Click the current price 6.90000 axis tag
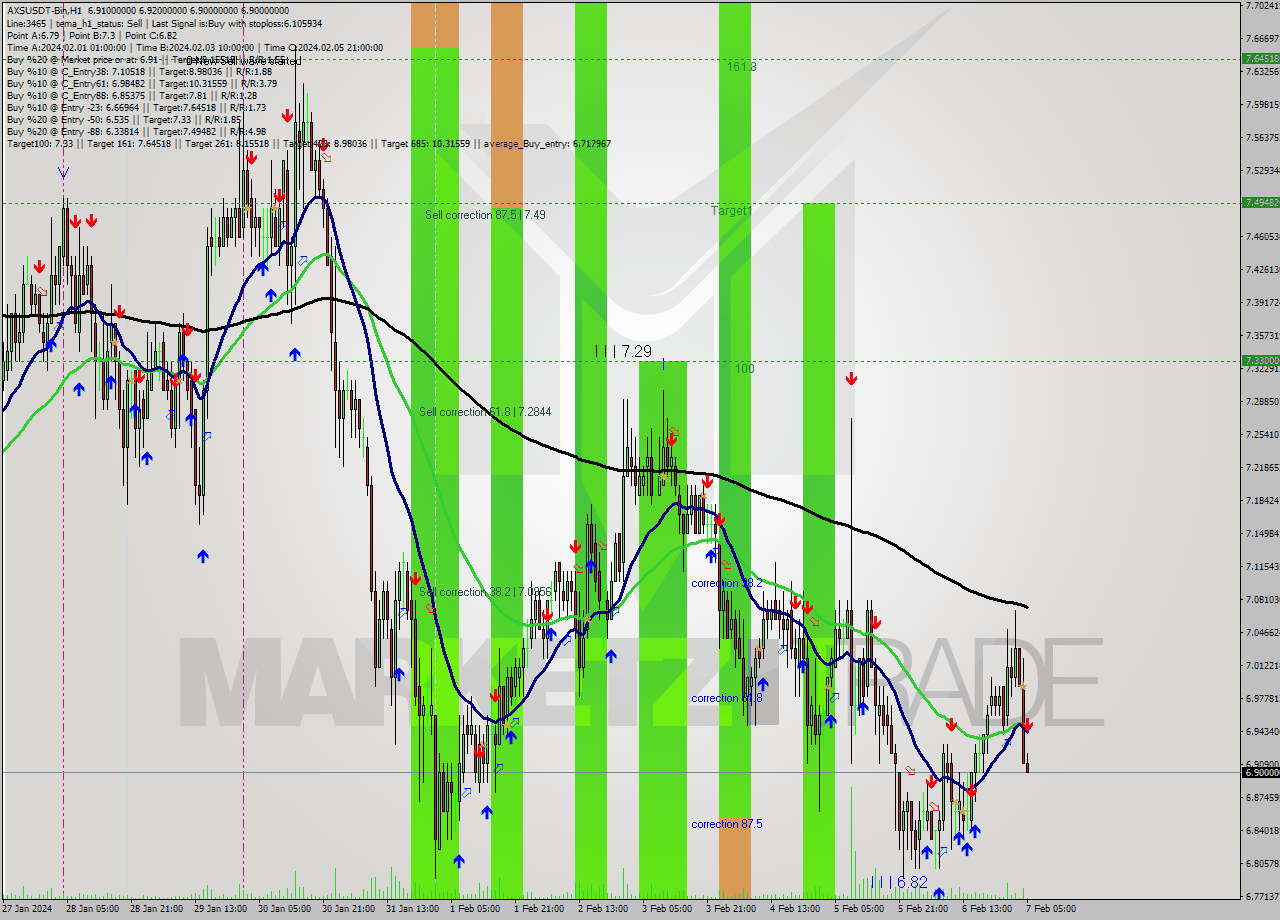Viewport: 1280px width, 920px height. click(x=1260, y=772)
